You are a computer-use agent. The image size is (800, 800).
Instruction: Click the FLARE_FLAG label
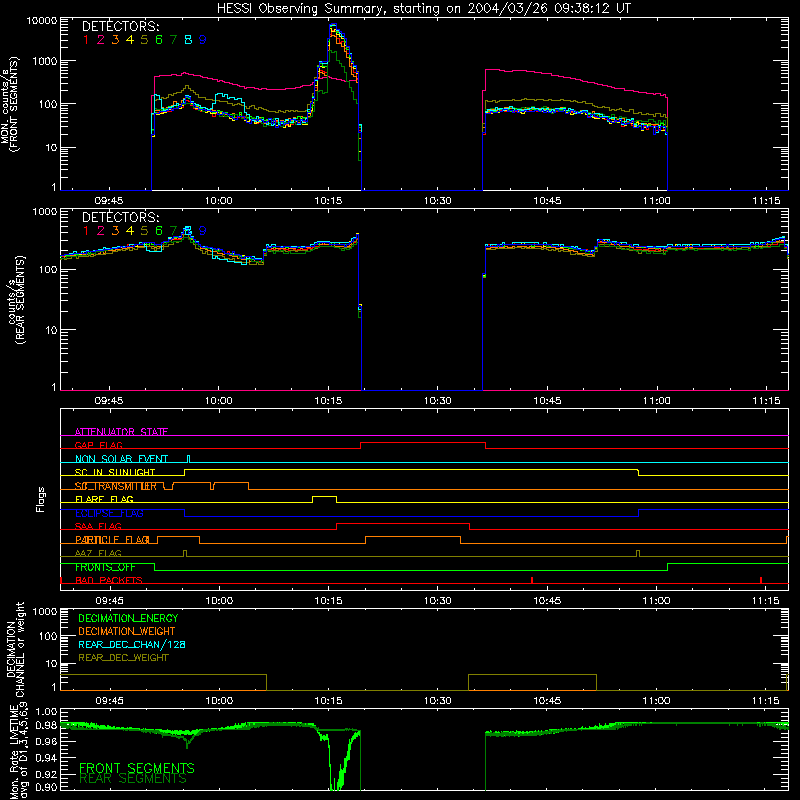pos(104,499)
